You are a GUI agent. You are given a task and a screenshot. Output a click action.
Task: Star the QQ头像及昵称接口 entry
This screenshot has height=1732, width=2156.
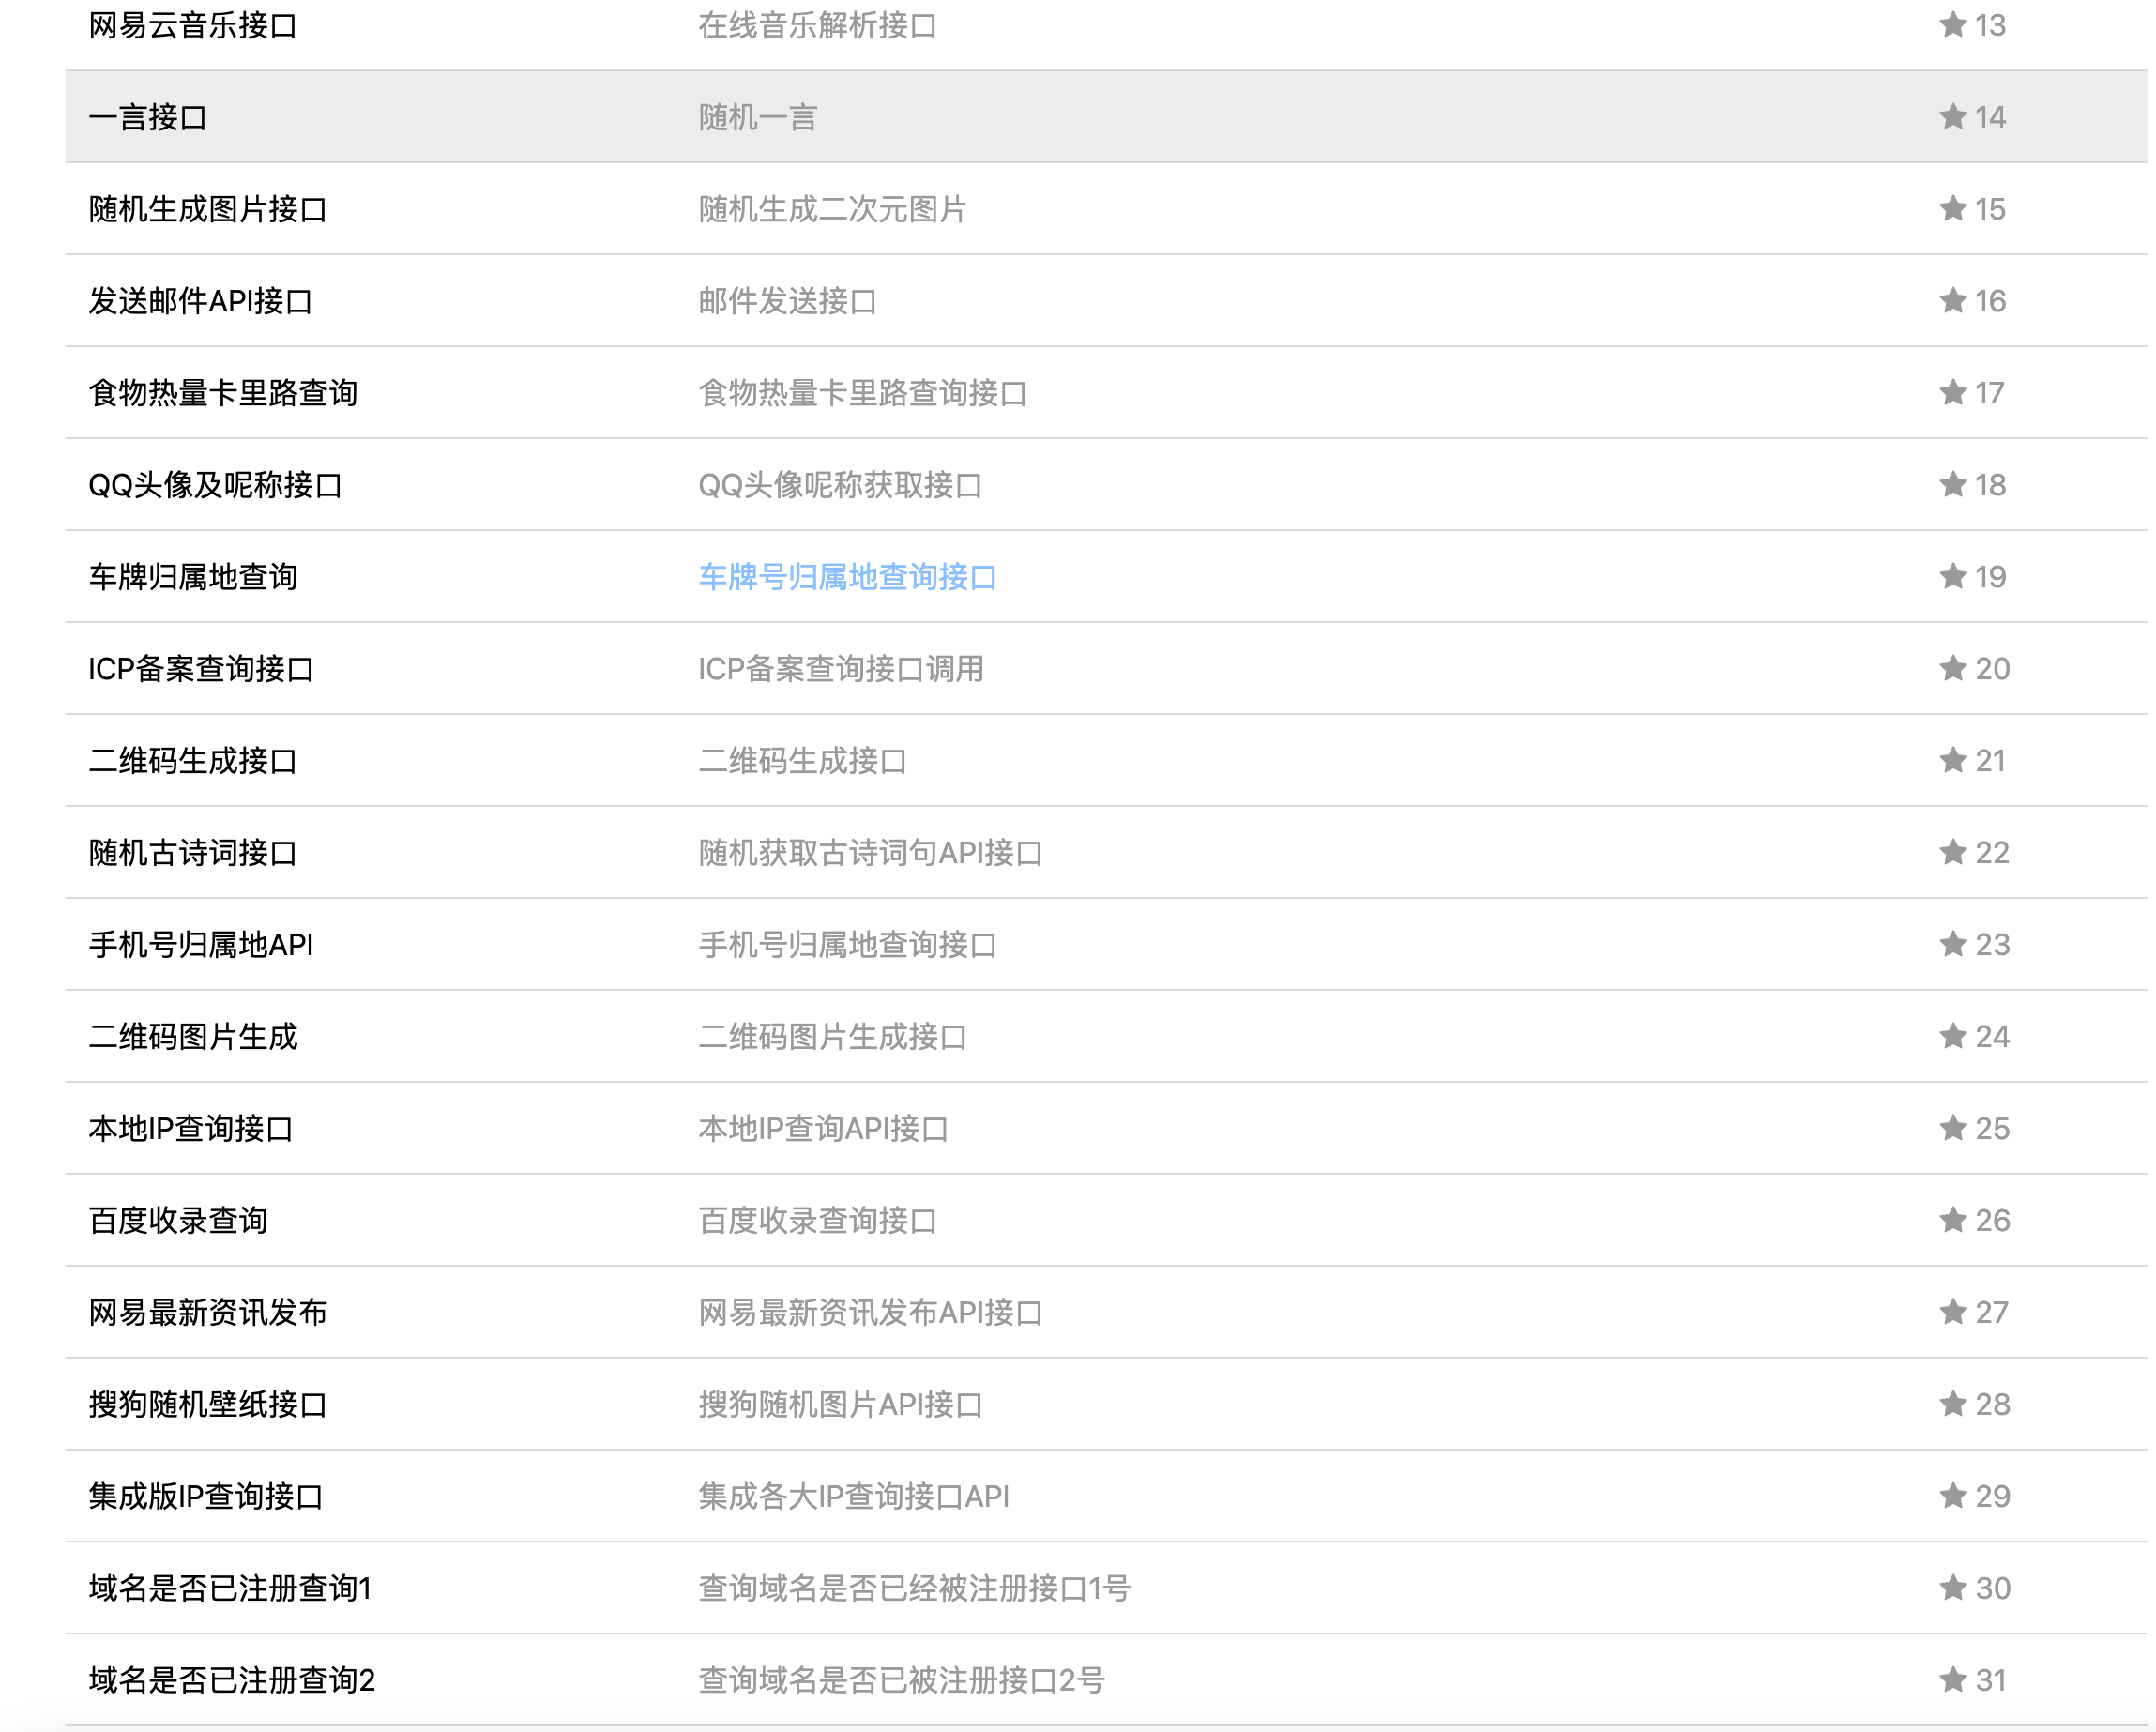point(1952,484)
